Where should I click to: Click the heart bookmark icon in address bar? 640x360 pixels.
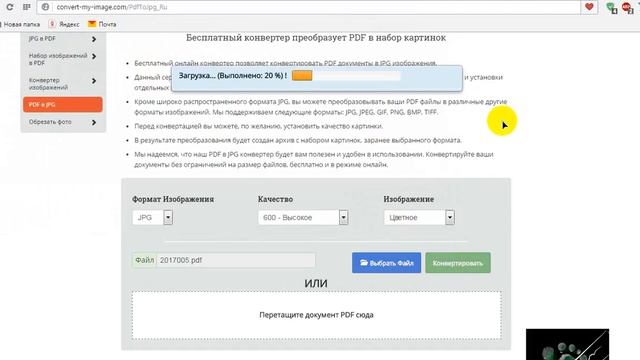pyautogui.click(x=589, y=7)
